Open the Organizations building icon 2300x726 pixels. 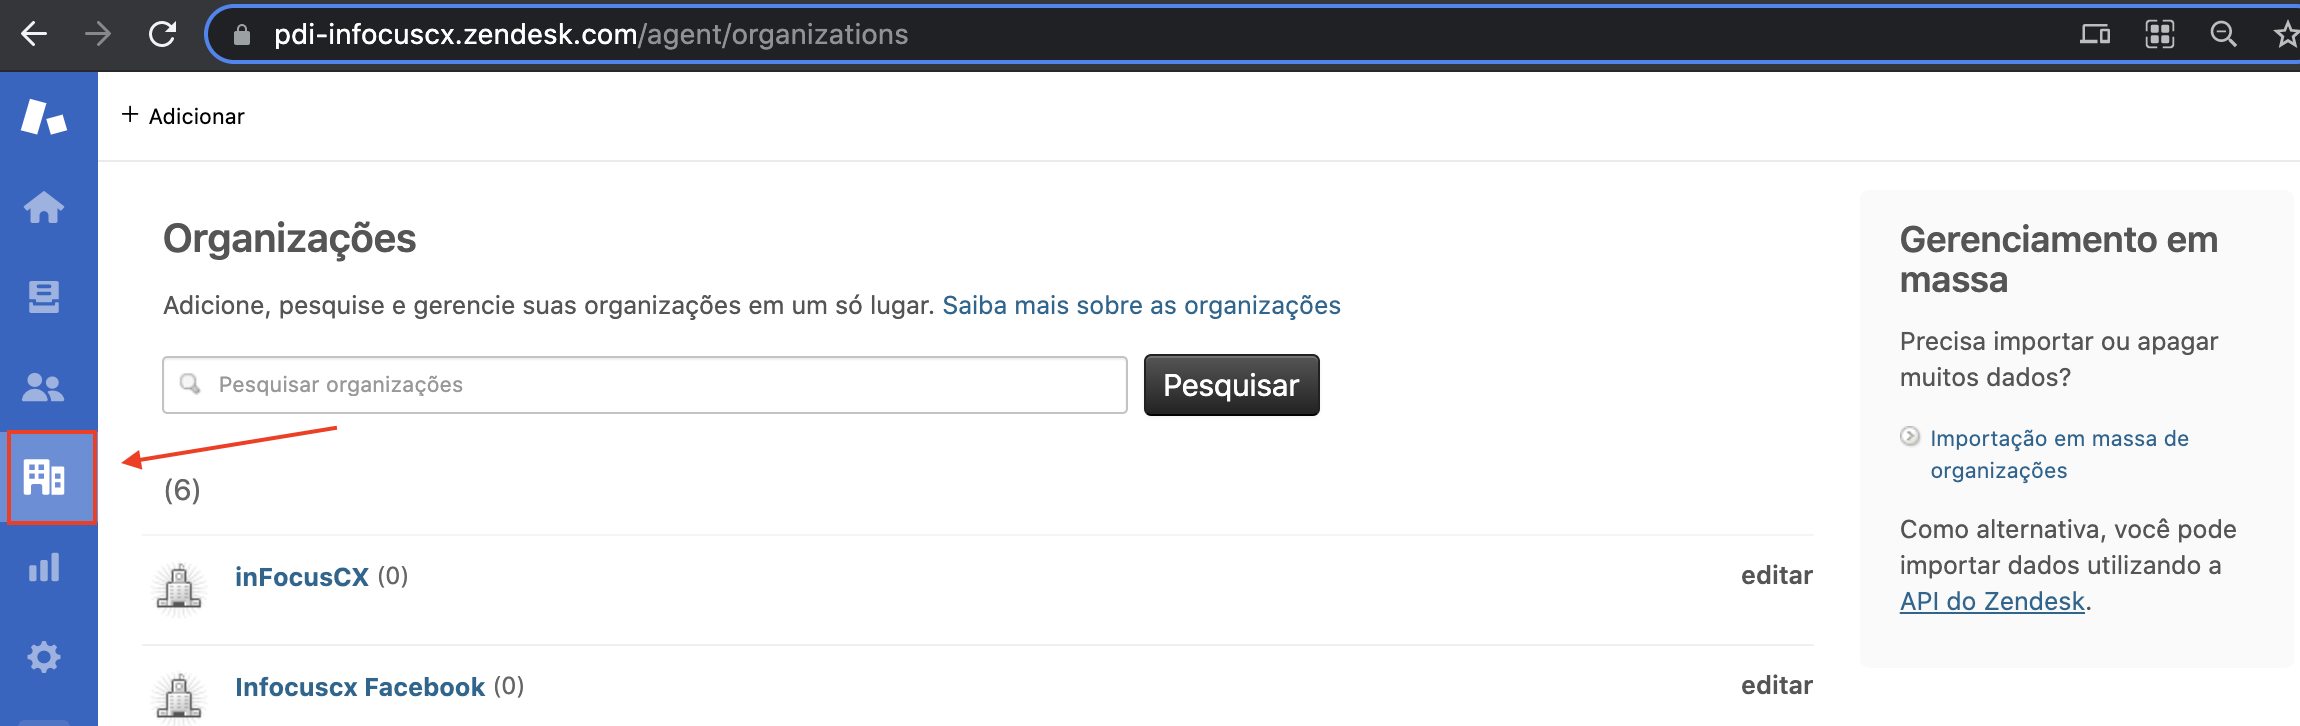44,477
